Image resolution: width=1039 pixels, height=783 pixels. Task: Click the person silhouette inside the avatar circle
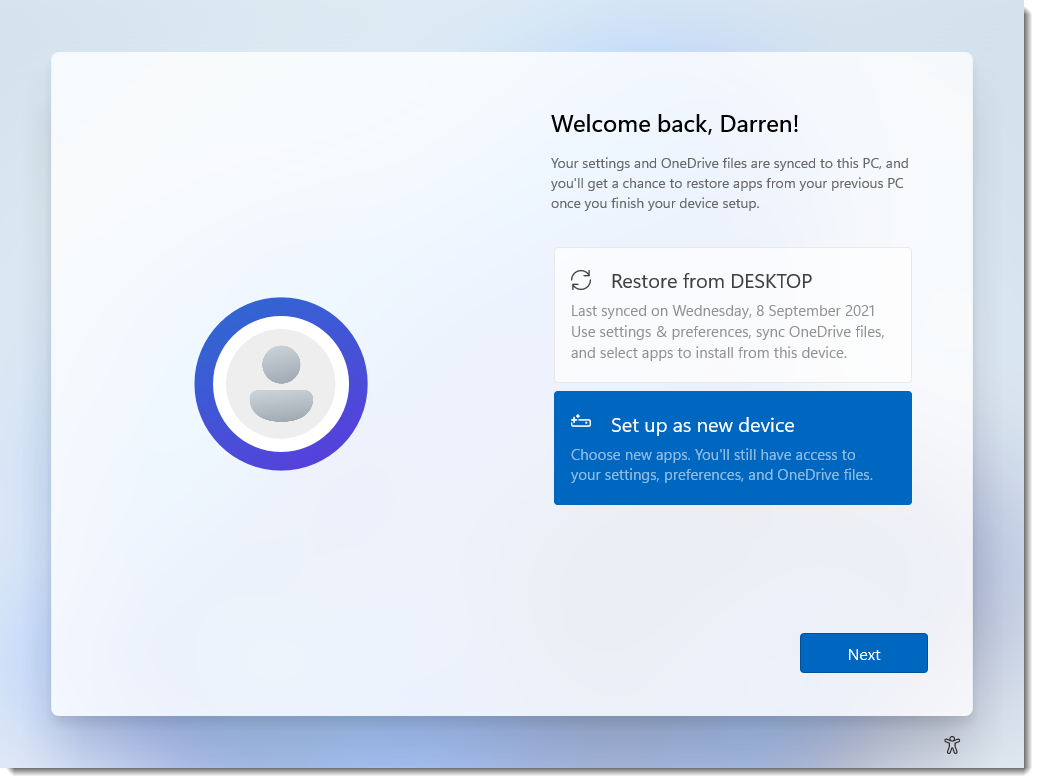(281, 383)
